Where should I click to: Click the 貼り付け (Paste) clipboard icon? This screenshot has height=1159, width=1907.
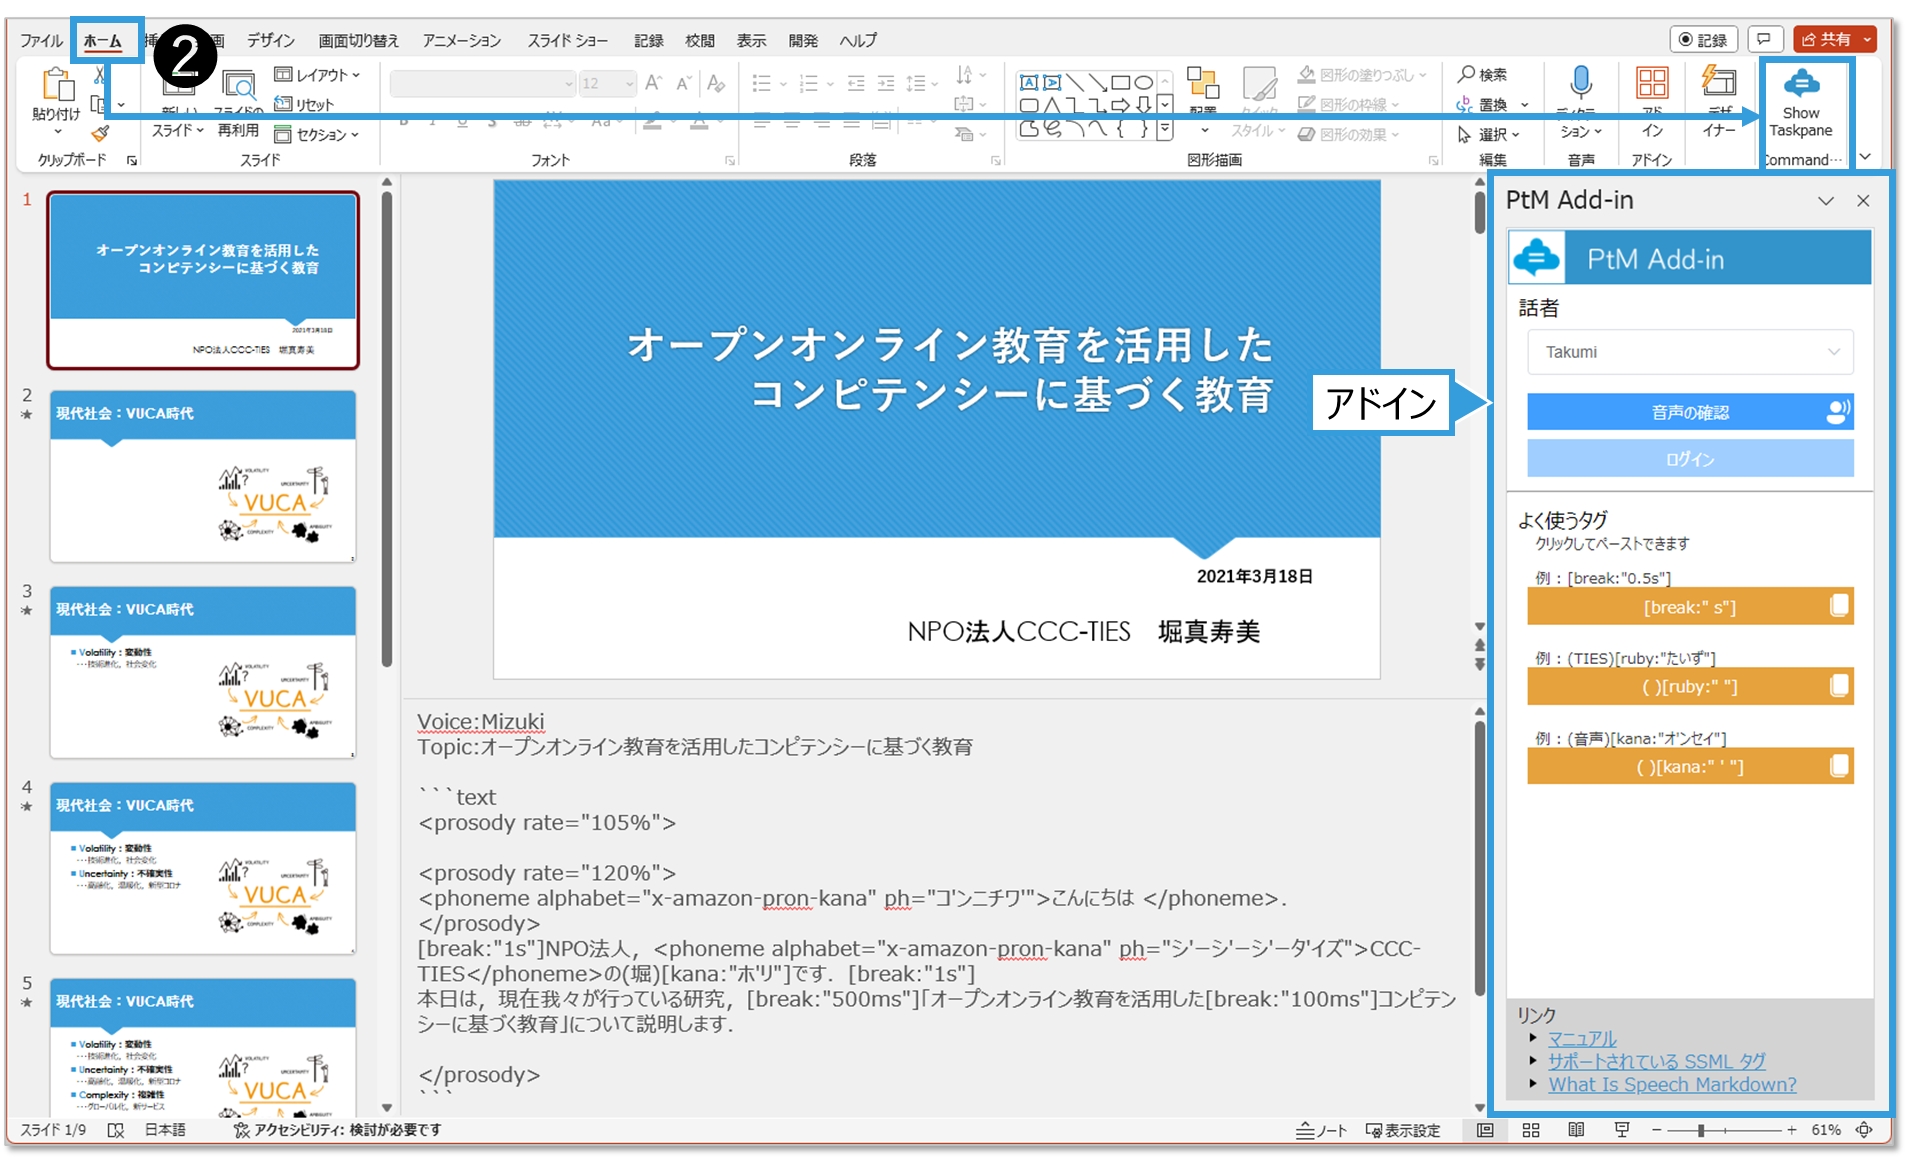56,86
